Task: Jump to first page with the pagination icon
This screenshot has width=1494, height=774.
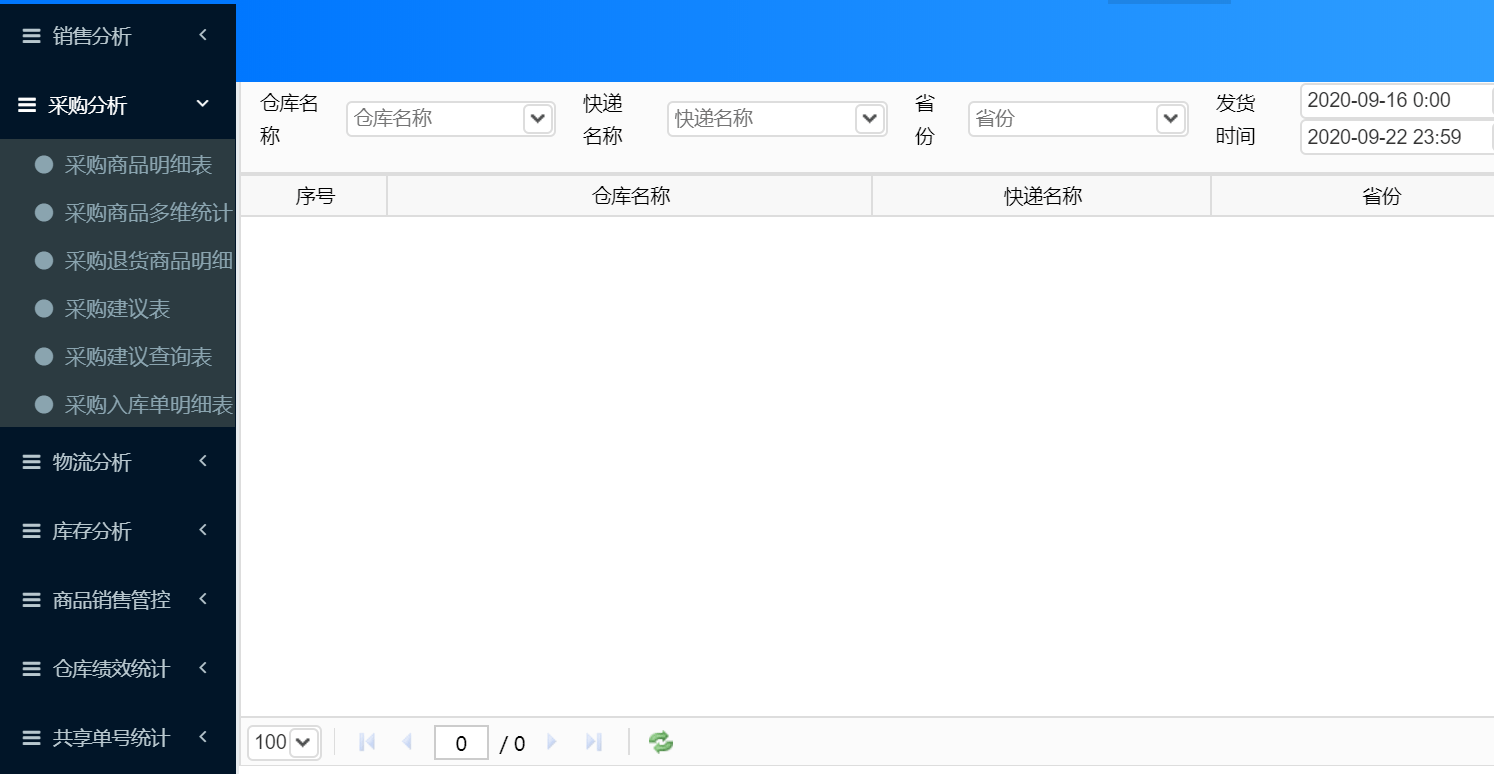Action: (x=366, y=742)
